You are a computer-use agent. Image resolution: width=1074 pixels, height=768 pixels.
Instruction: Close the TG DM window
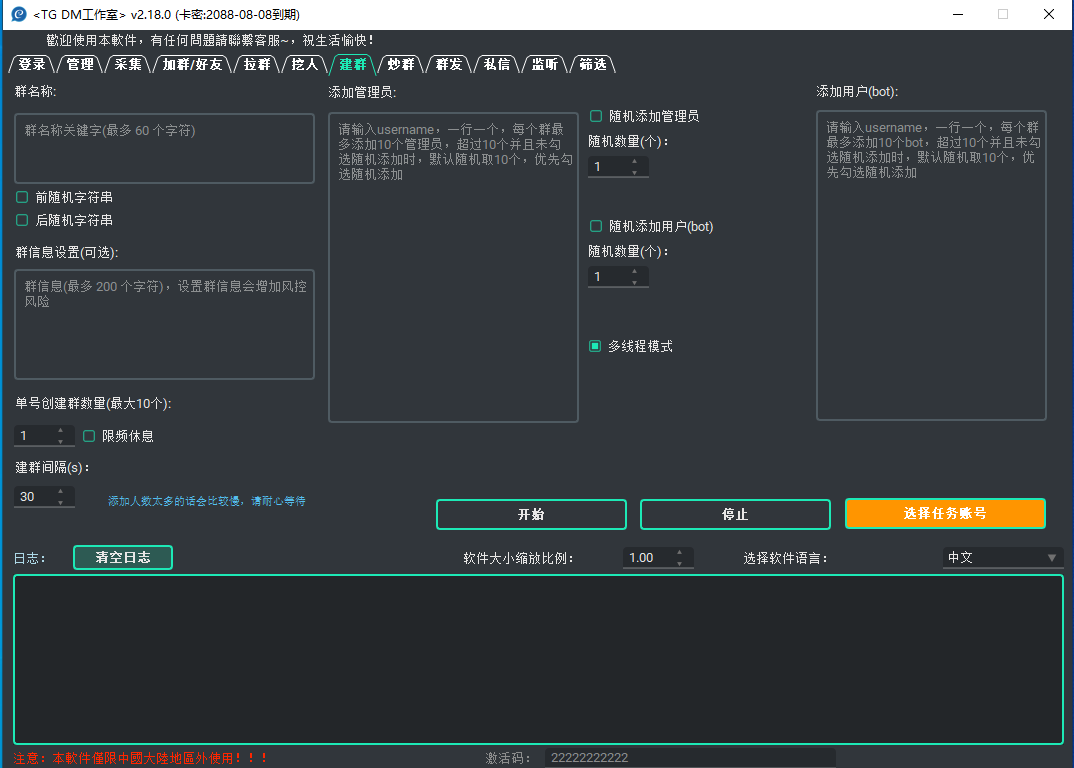coord(1049,14)
